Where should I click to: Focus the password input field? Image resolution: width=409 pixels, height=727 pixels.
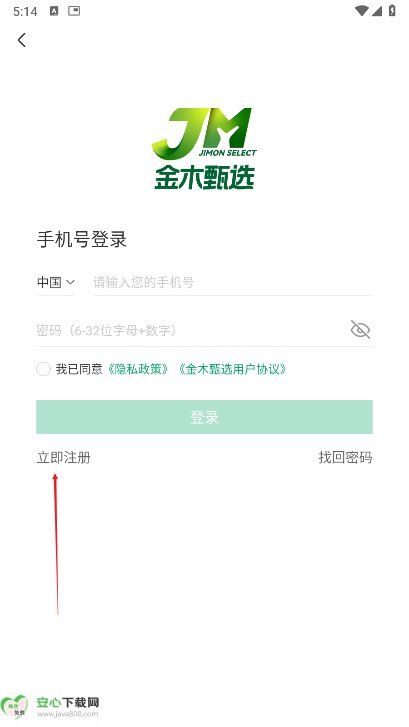(192, 330)
